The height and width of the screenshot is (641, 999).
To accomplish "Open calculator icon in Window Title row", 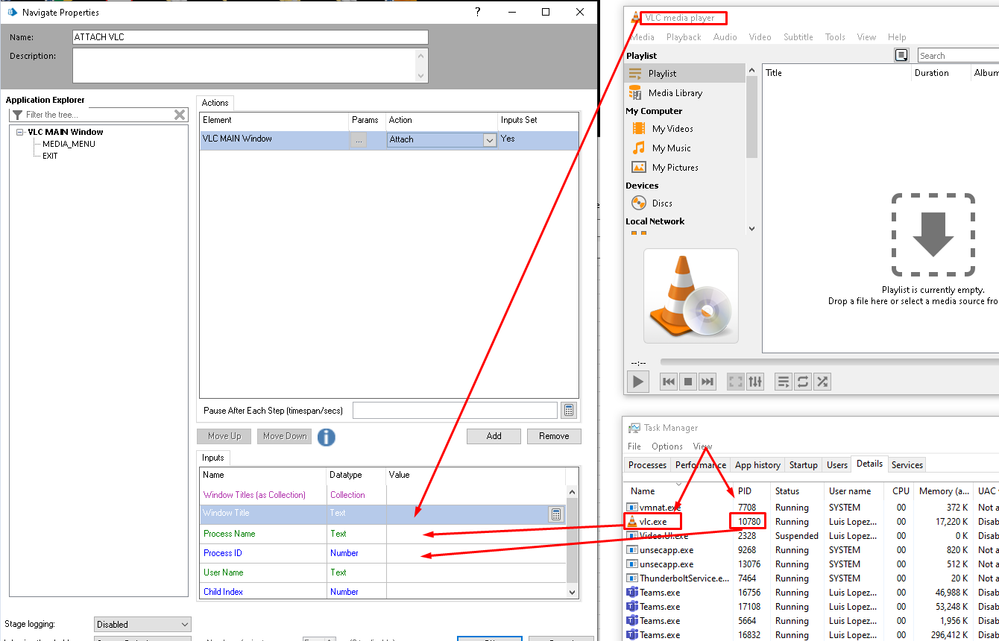I will click(x=556, y=514).
